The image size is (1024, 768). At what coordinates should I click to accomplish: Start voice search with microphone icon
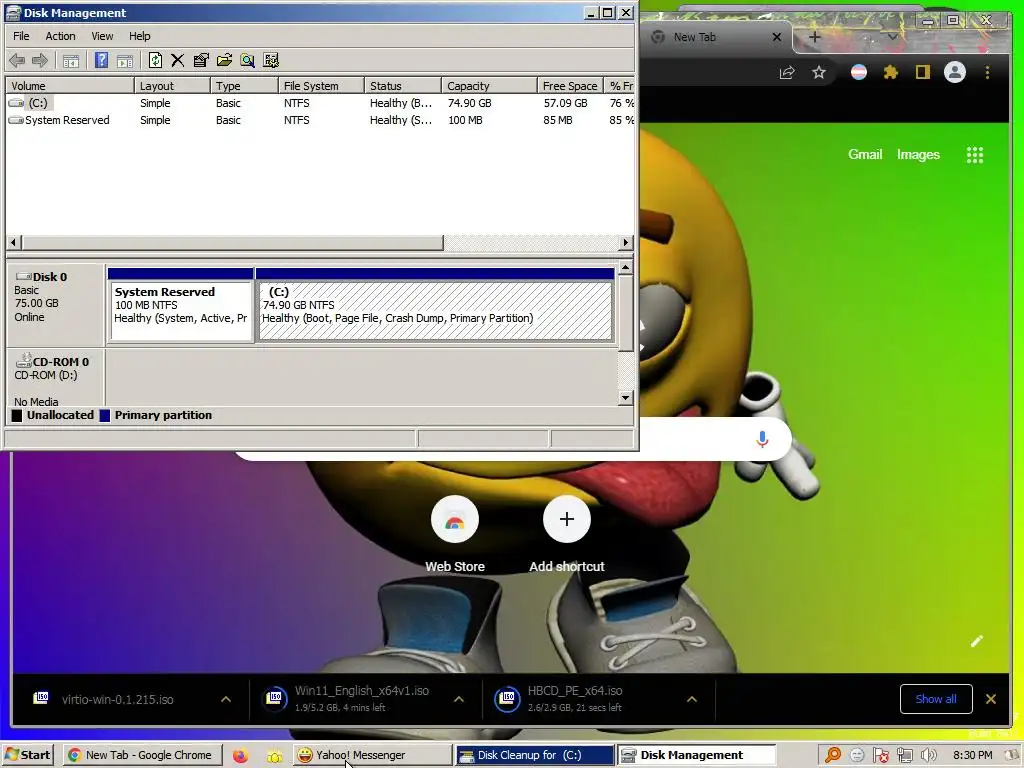click(x=761, y=439)
